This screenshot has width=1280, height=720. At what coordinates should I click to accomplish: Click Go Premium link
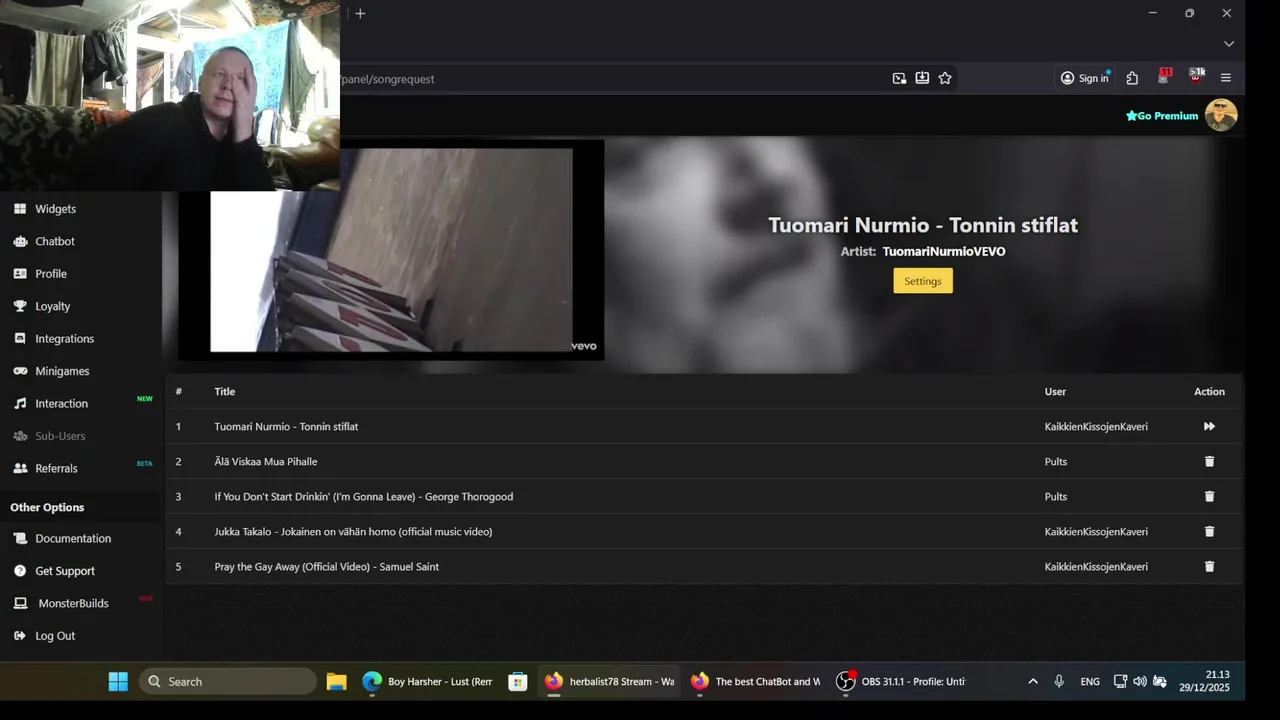(x=1162, y=116)
